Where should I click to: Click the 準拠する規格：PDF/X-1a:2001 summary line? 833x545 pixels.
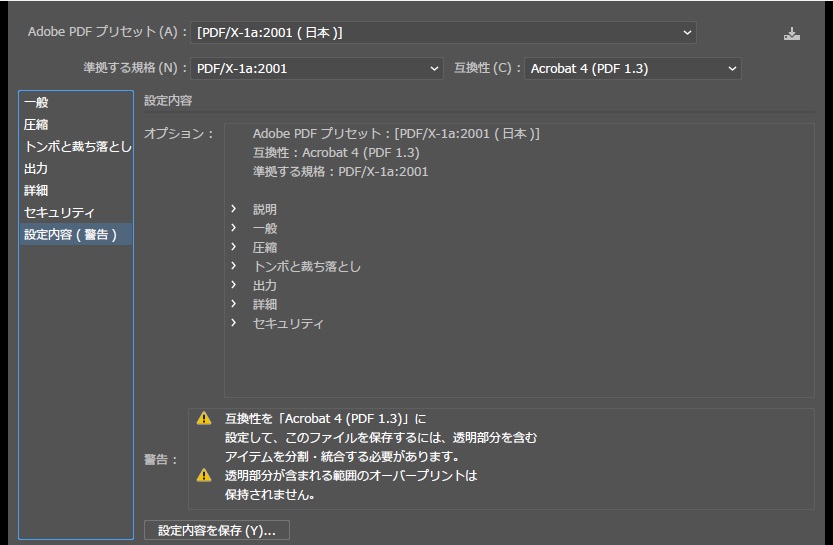(341, 172)
